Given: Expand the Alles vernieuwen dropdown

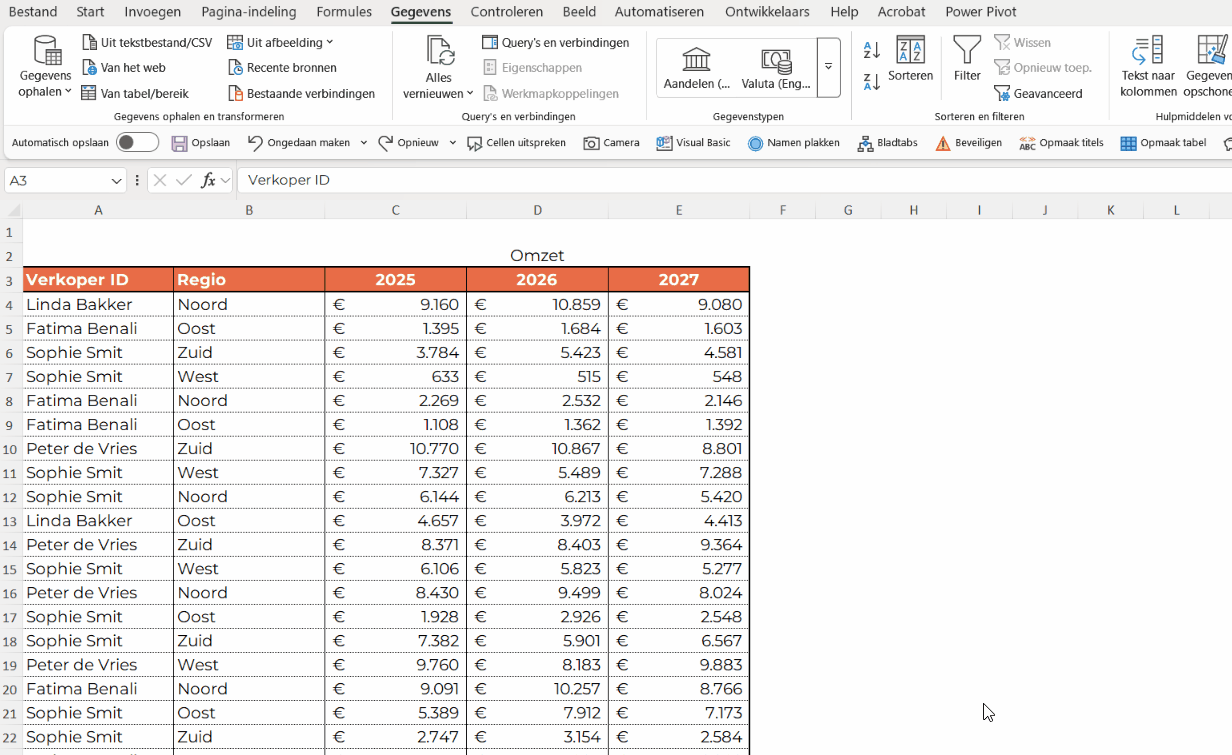Looking at the screenshot, I should 438,67.
